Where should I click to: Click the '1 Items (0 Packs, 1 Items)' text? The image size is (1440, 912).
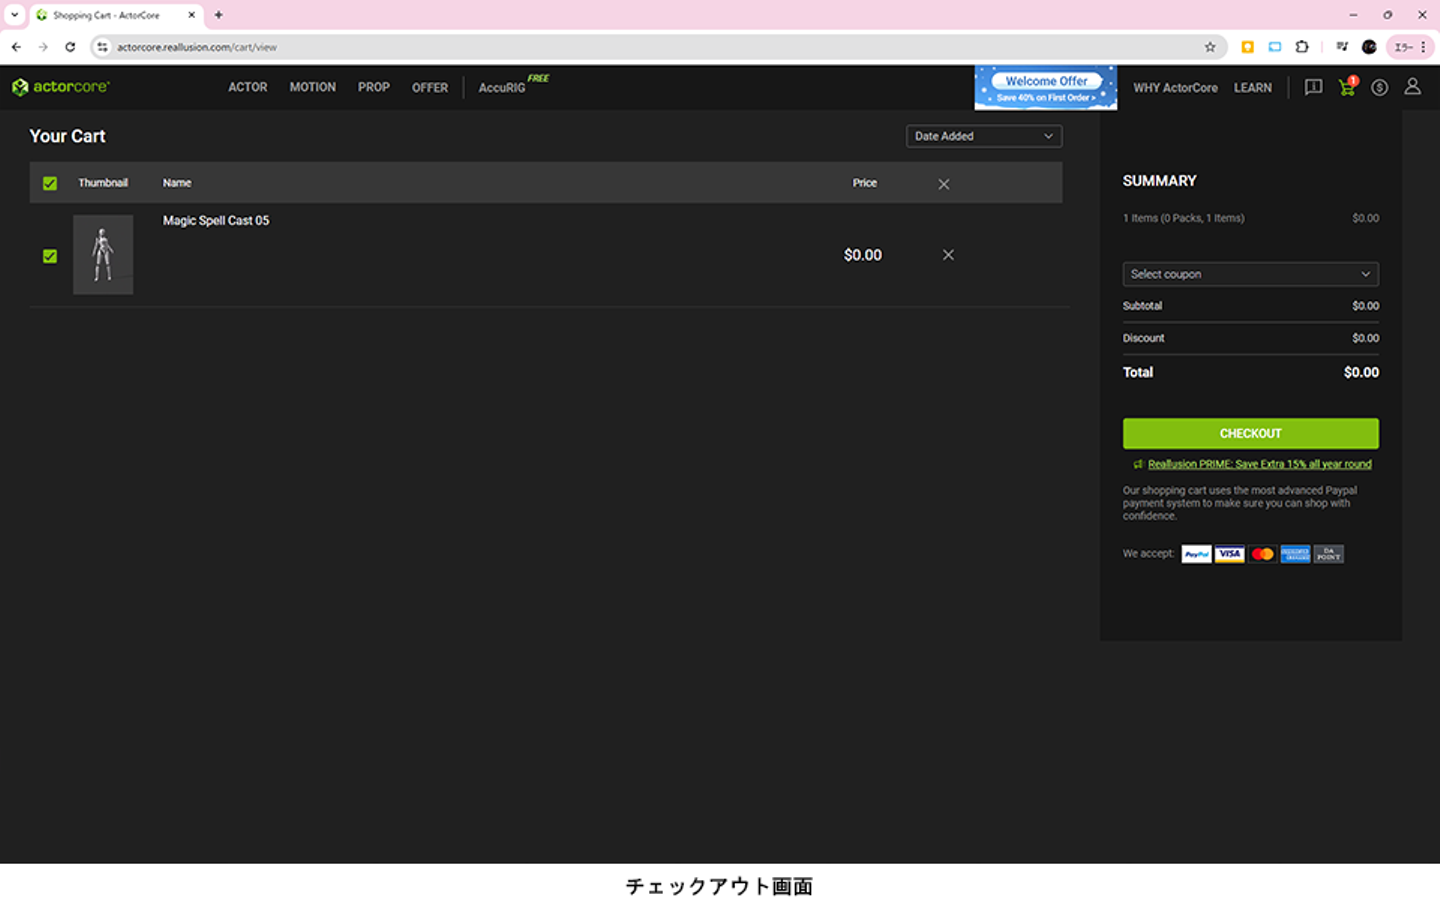tap(1184, 218)
